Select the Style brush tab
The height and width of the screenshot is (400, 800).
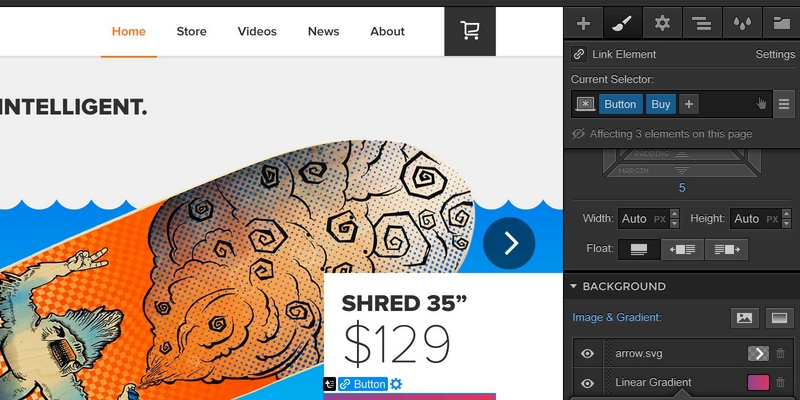pyautogui.click(x=622, y=23)
